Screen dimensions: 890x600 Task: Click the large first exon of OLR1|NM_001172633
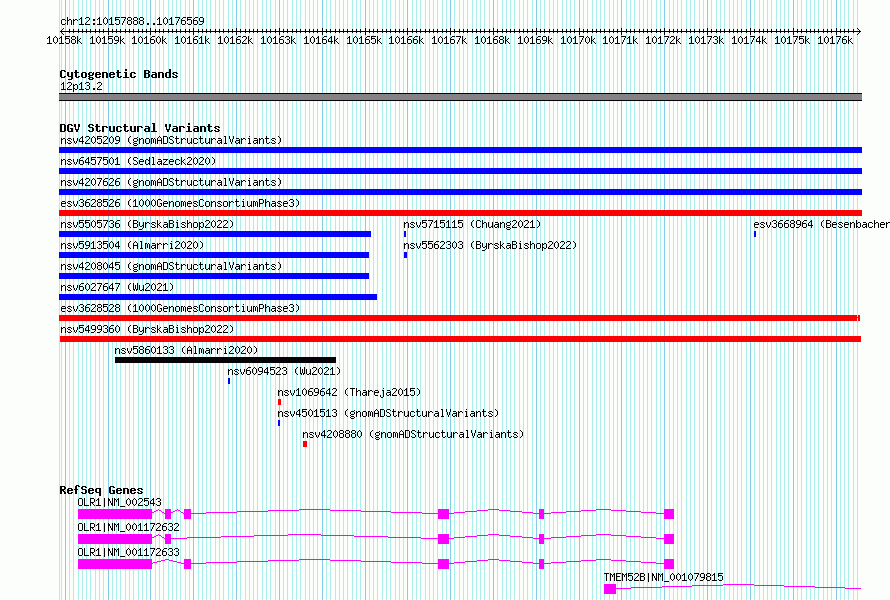[x=115, y=564]
